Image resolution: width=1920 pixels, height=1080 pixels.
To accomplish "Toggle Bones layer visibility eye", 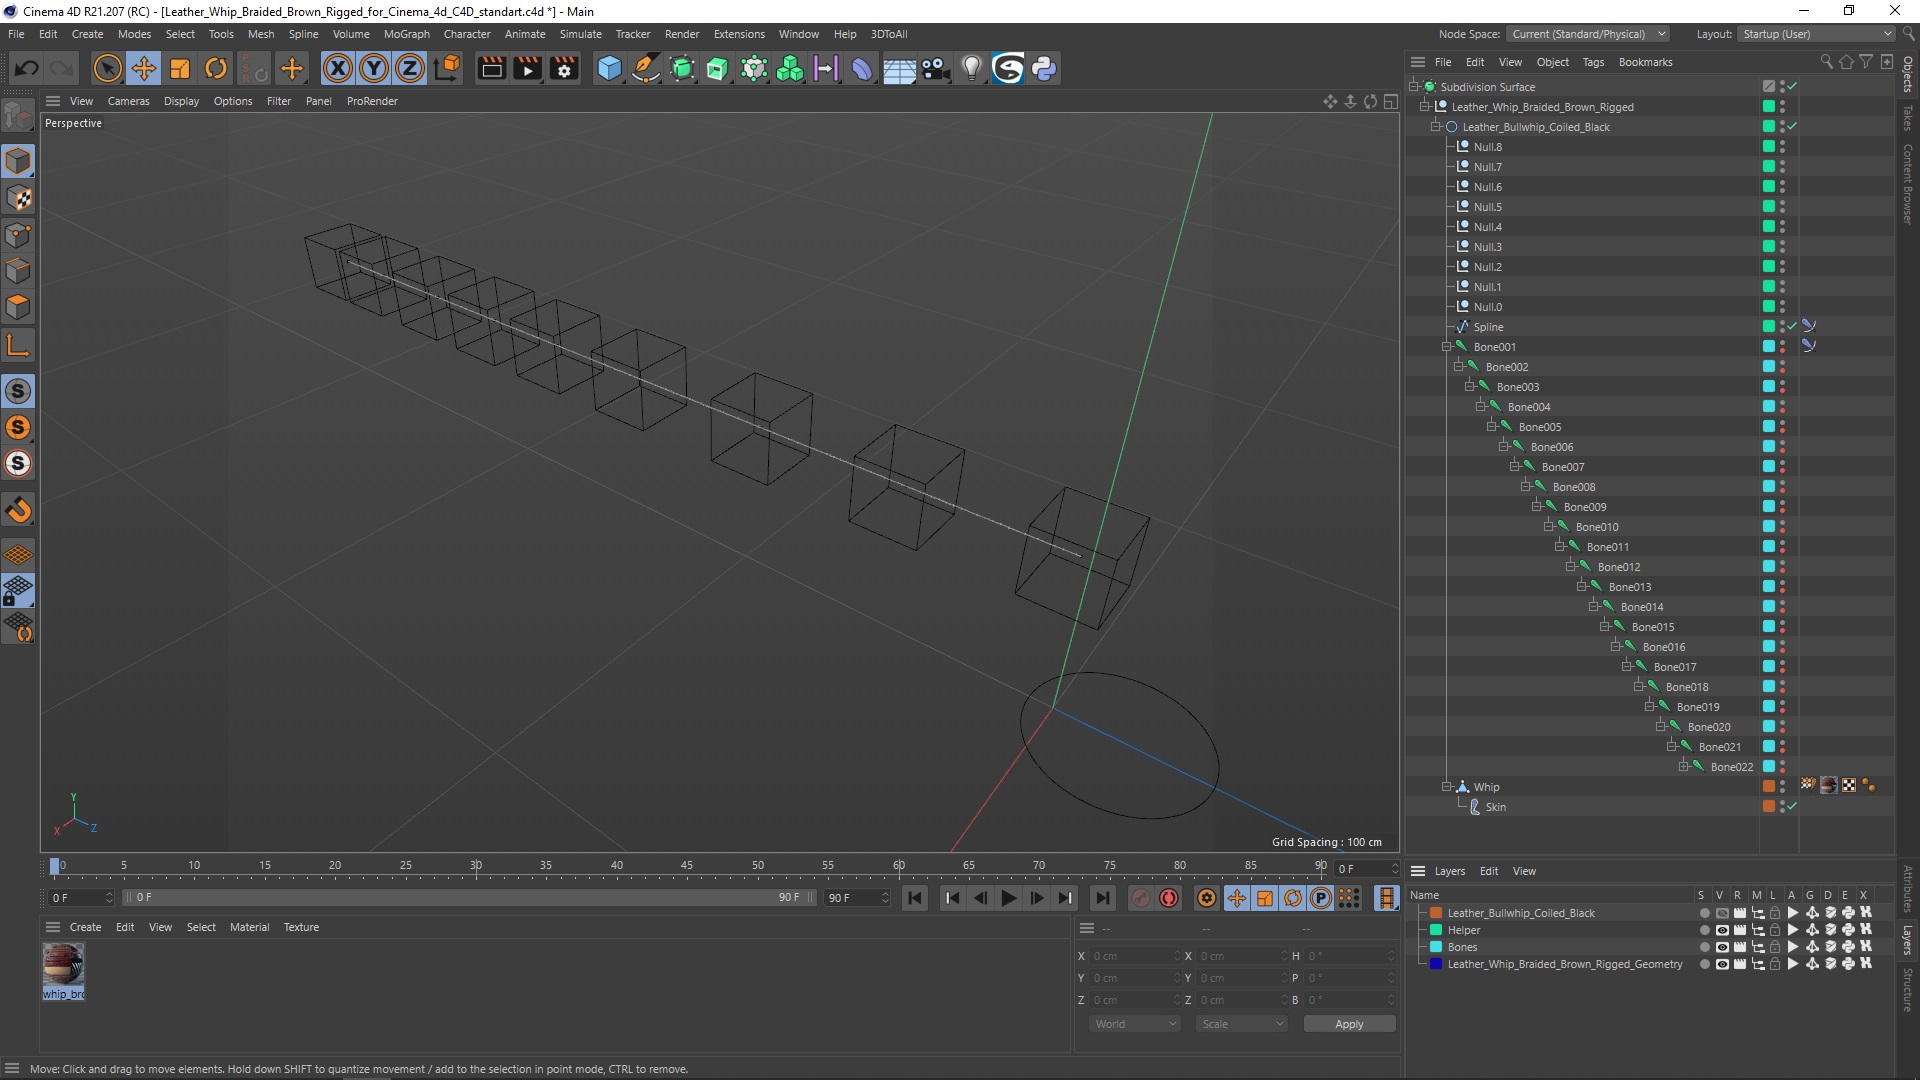I will (1722, 947).
